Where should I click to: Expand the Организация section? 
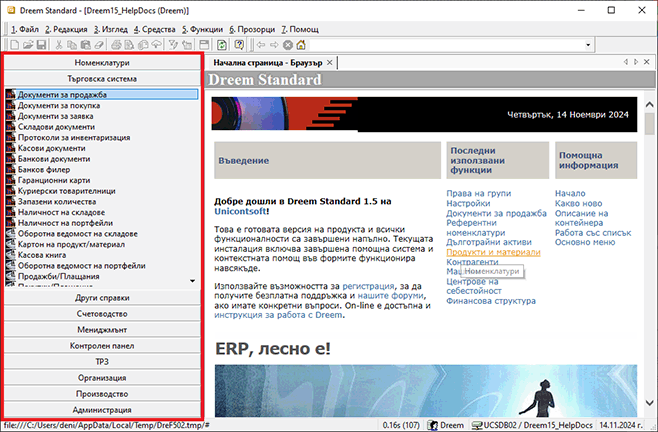pos(102,378)
